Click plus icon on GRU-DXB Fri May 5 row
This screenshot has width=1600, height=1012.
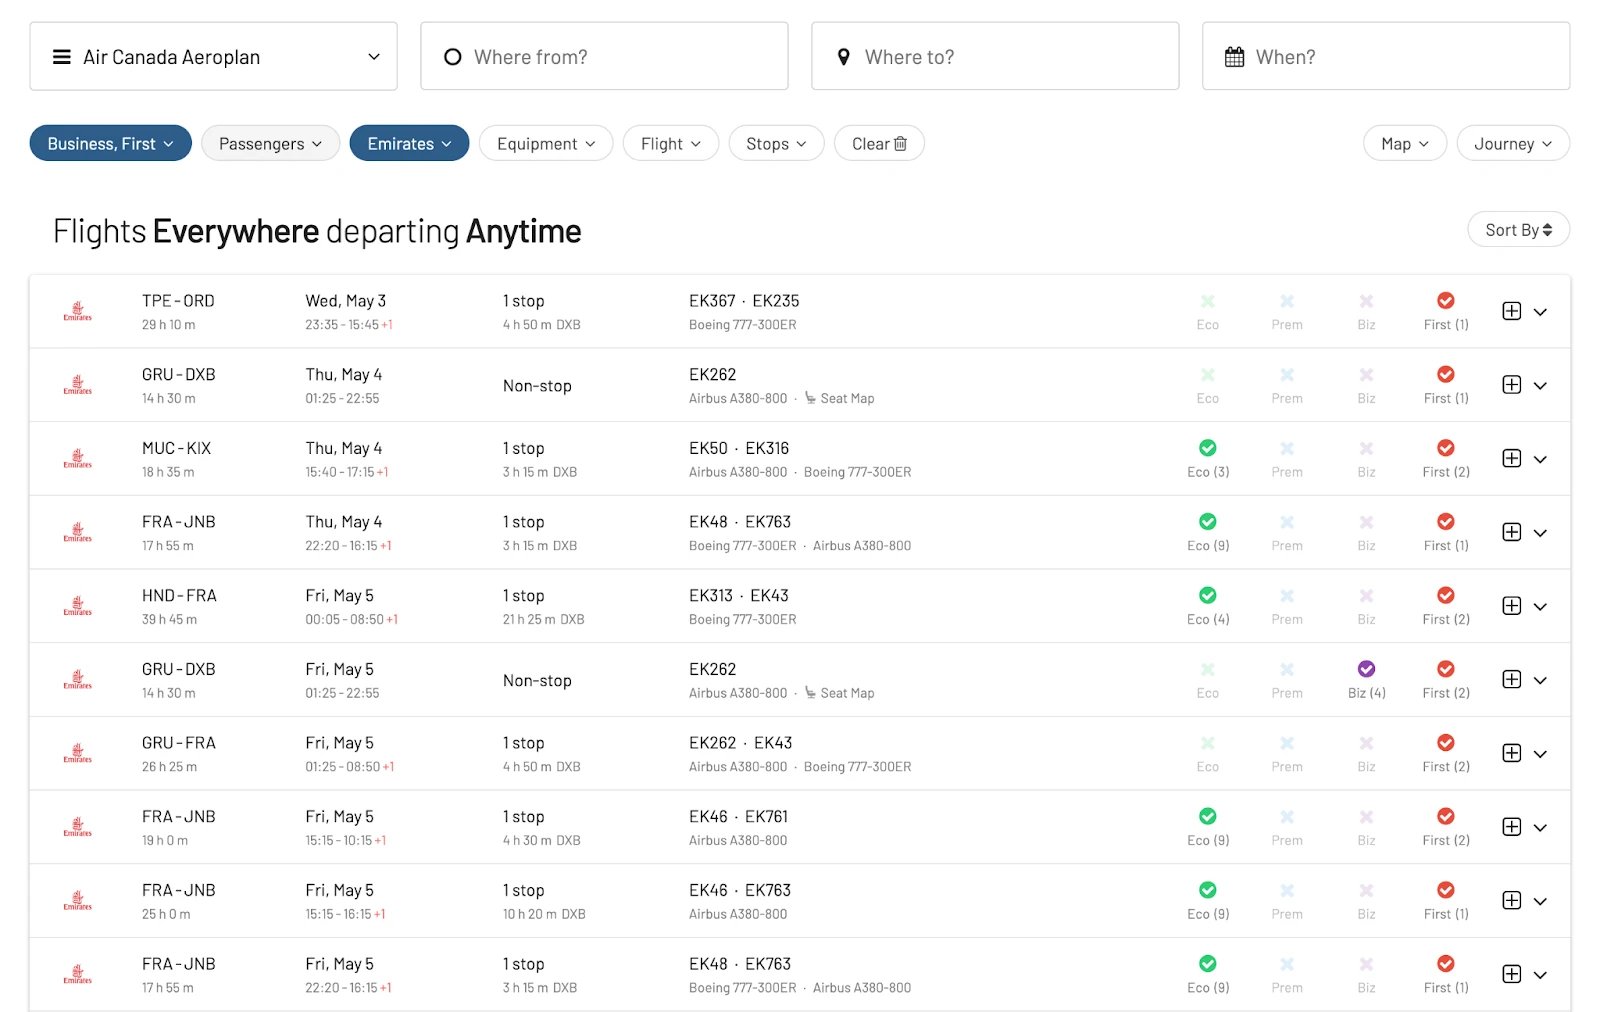point(1512,680)
